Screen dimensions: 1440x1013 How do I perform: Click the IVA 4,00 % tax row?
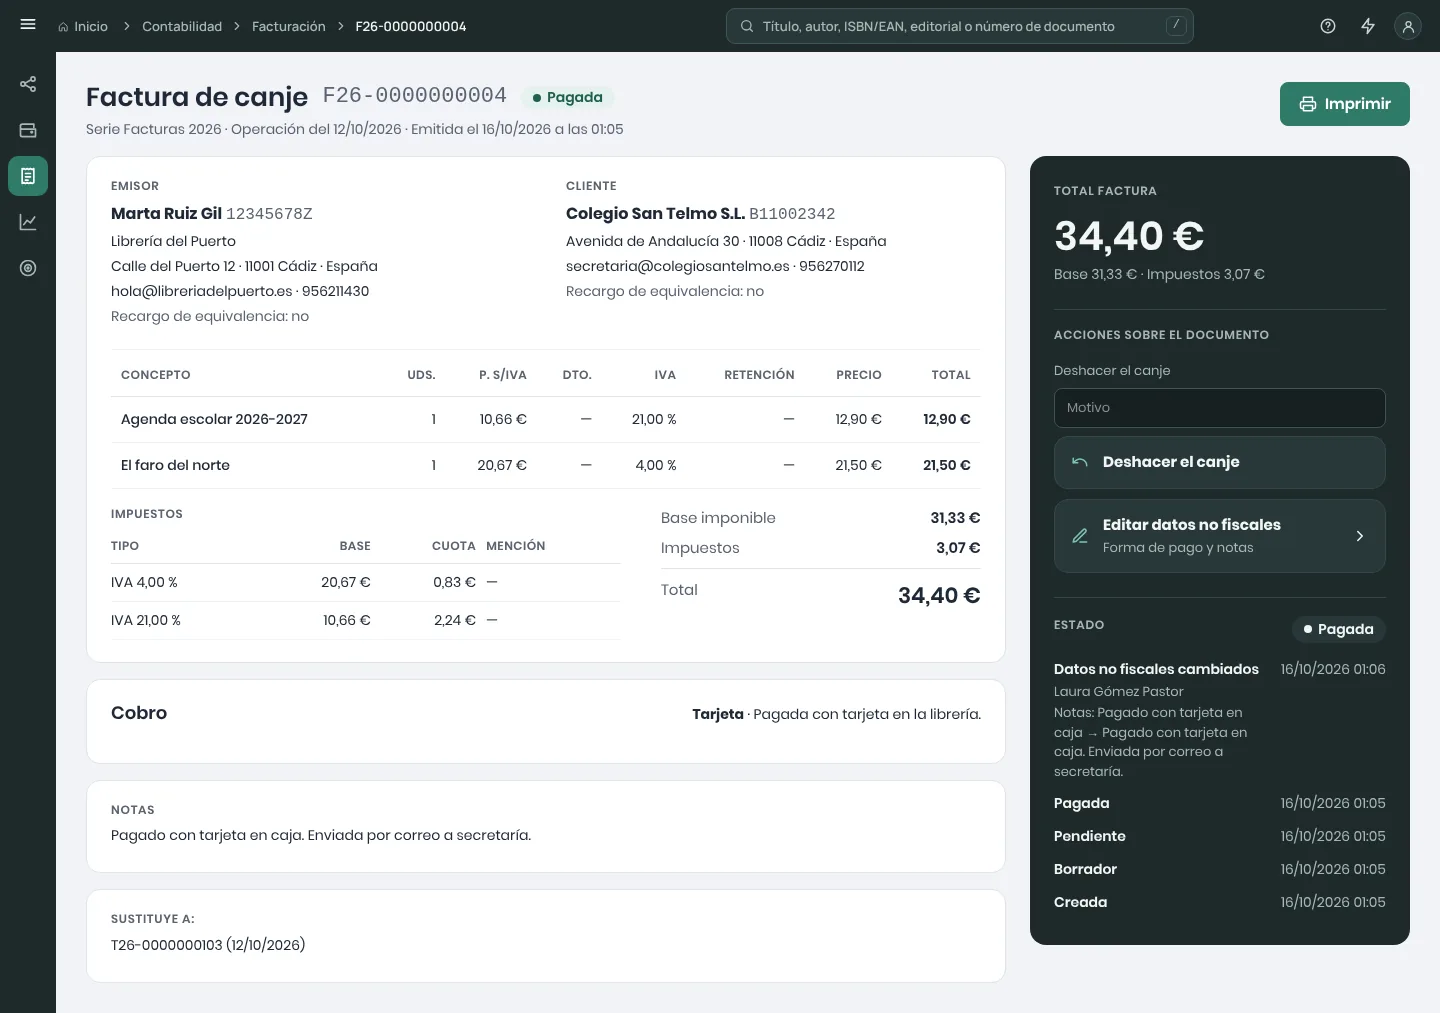tap(366, 582)
